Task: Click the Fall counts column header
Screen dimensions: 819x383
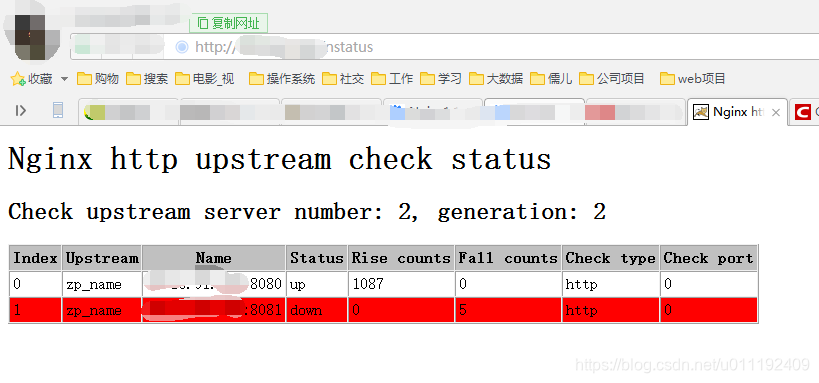Action: coord(508,258)
